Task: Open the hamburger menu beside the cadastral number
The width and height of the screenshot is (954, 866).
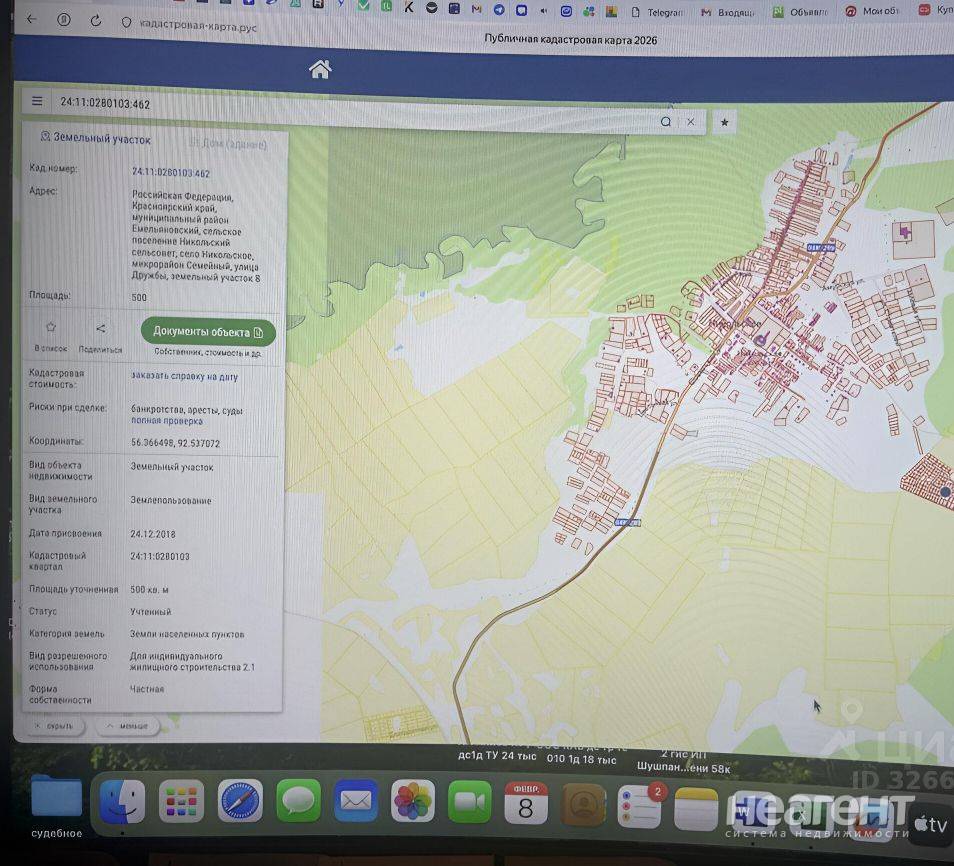Action: [x=37, y=101]
